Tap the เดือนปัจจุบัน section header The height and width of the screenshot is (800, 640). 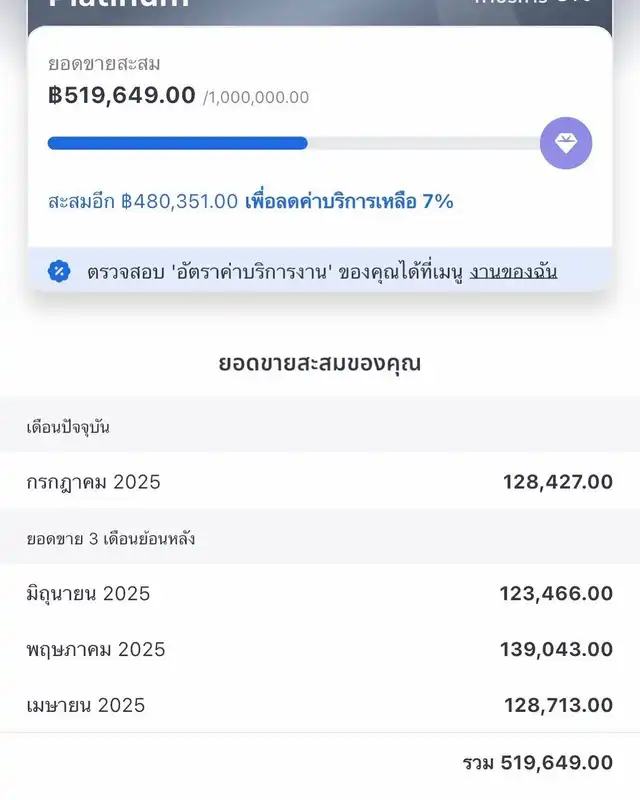[x=68, y=427]
